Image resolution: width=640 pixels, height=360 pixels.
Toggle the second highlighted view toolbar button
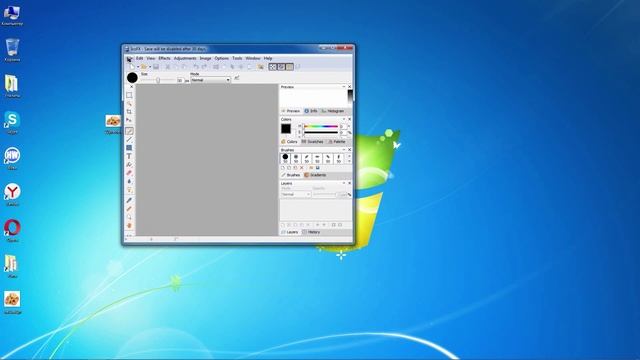281,67
